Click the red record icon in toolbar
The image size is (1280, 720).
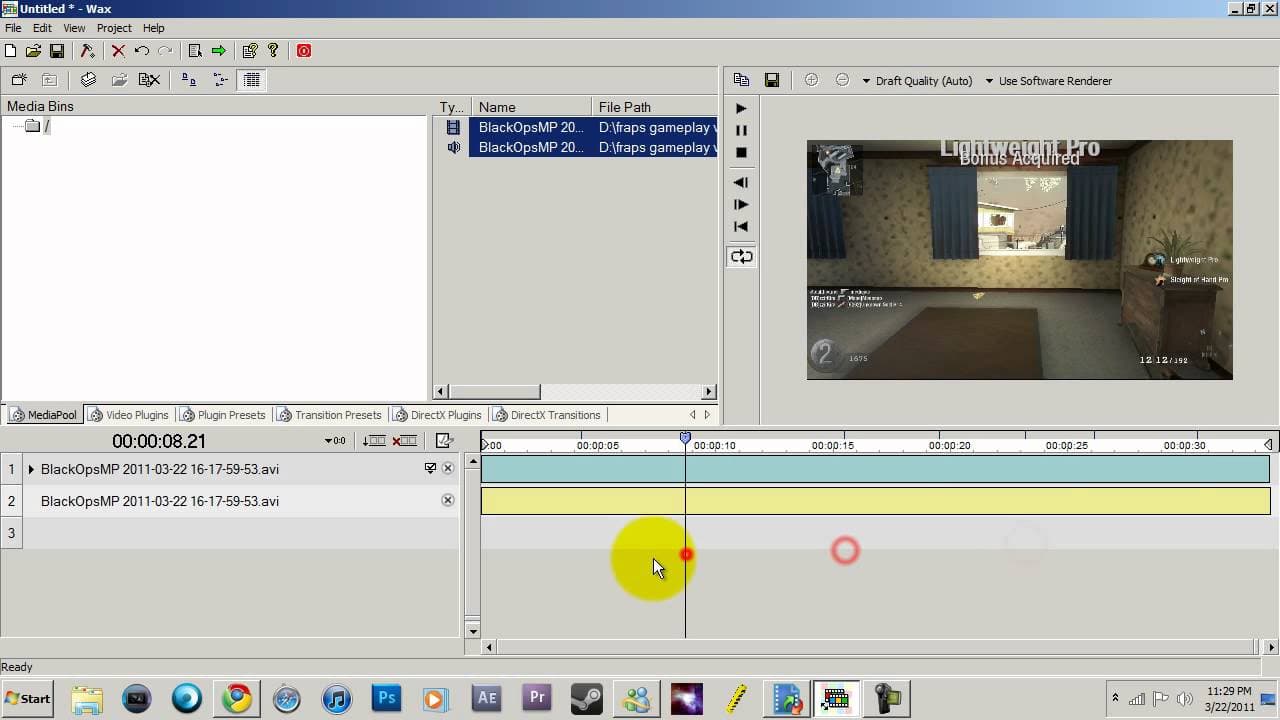304,51
